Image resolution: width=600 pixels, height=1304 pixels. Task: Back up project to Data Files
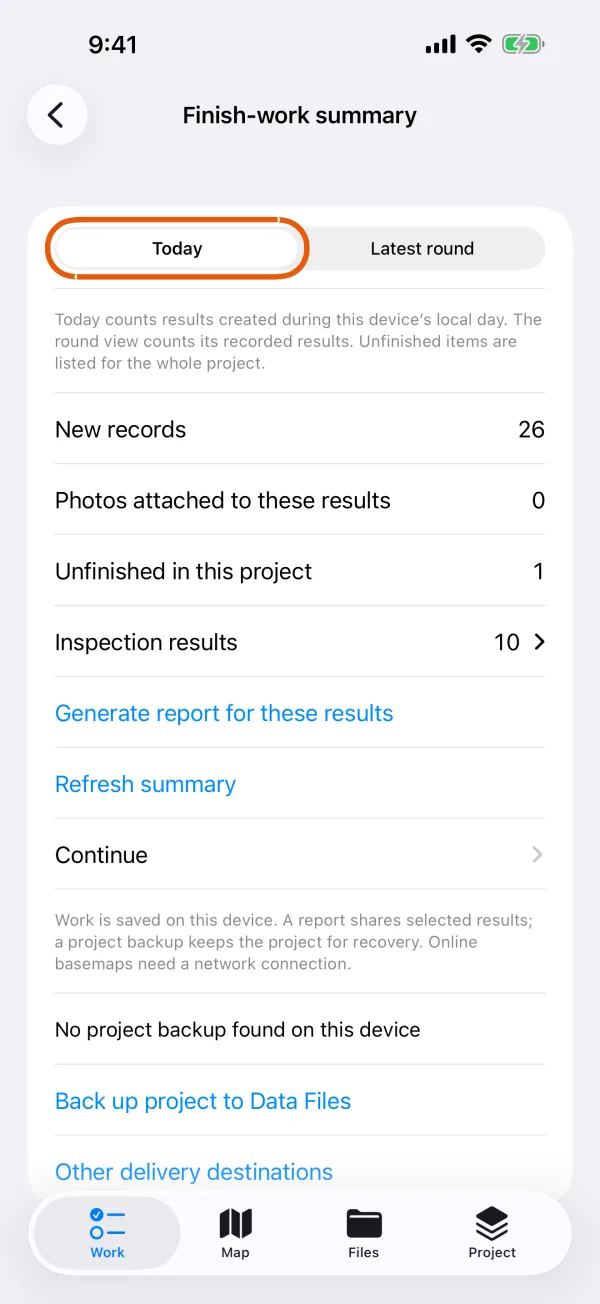point(203,1101)
